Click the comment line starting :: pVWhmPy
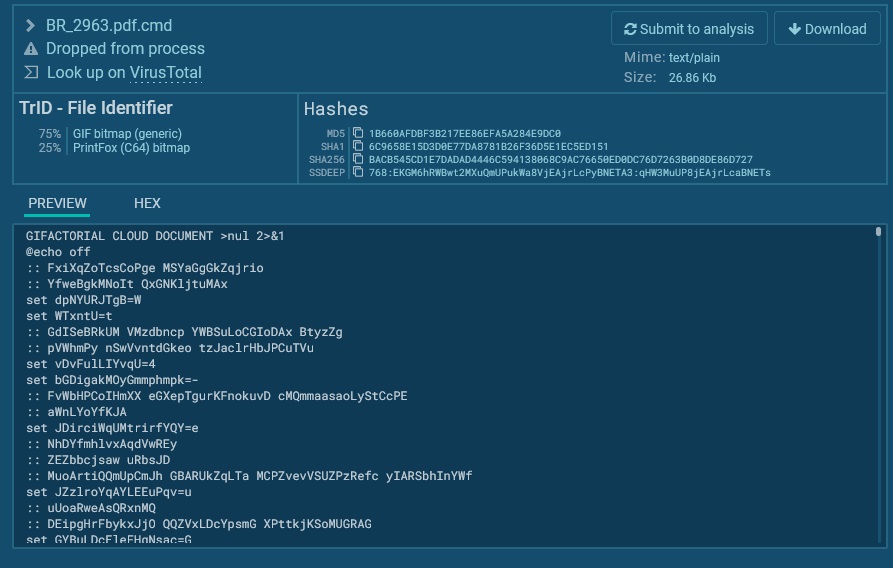 point(170,348)
